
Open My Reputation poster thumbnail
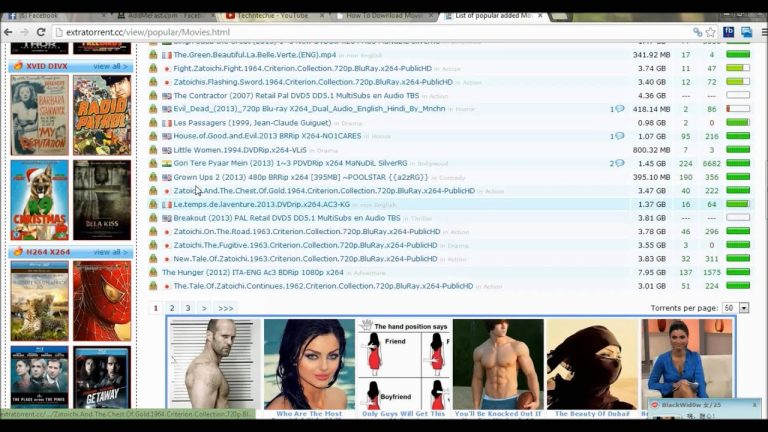click(x=40, y=115)
